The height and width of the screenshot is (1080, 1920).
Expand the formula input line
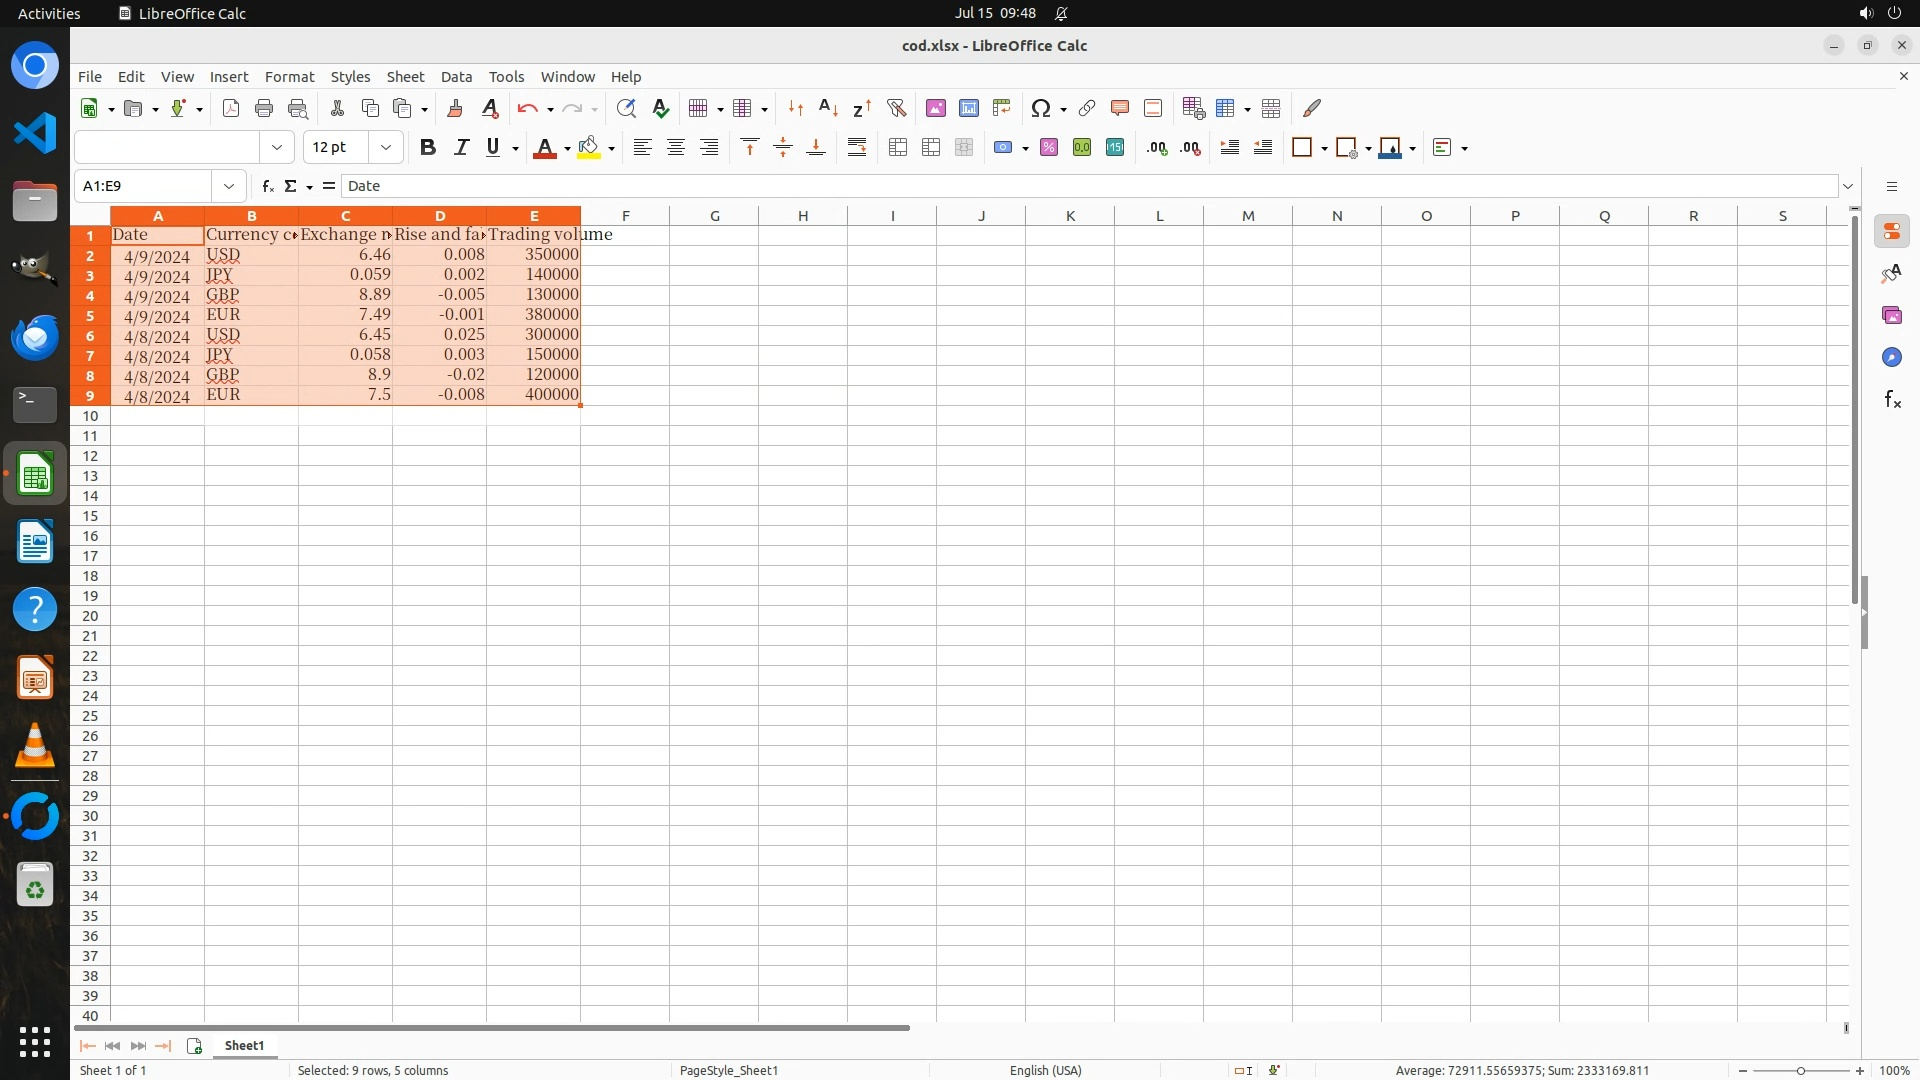tap(1848, 186)
